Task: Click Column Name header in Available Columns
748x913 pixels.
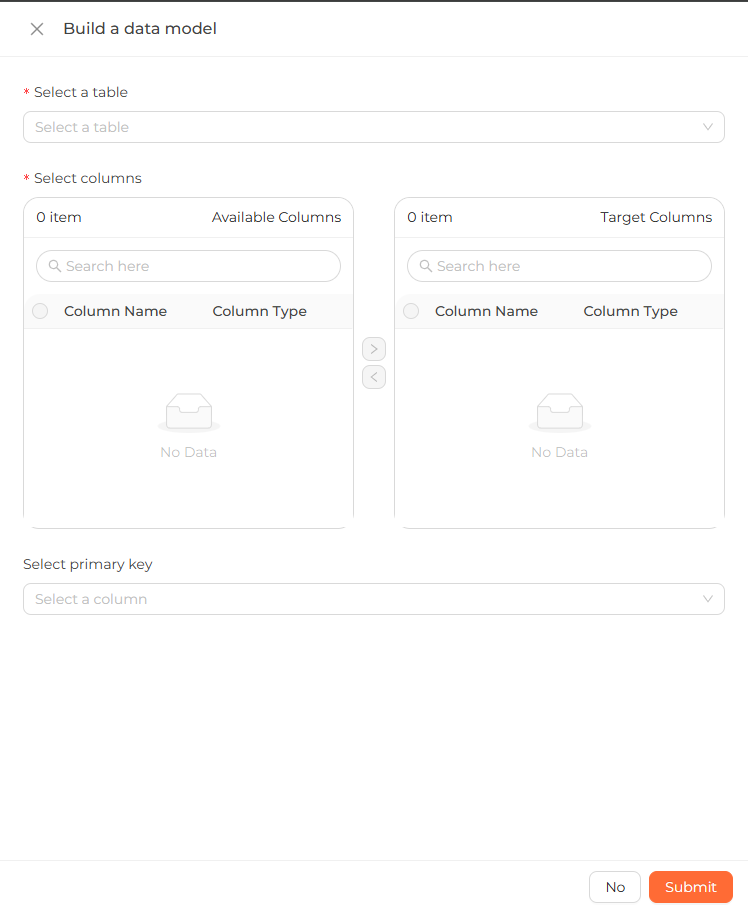Action: pyautogui.click(x=115, y=311)
